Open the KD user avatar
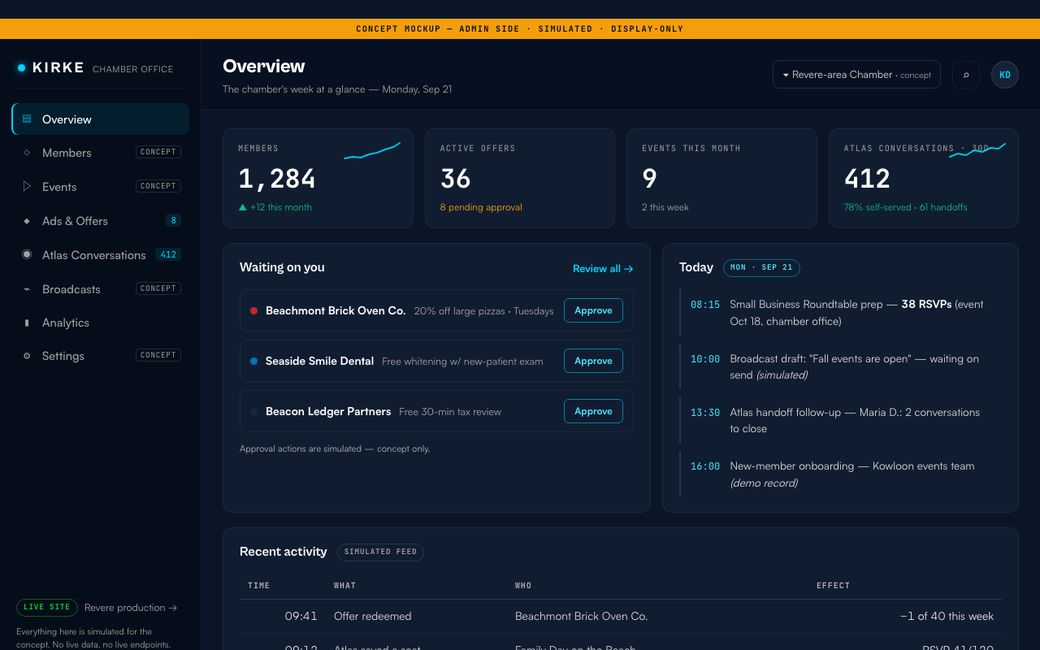The width and height of the screenshot is (1040, 650). tap(1004, 75)
